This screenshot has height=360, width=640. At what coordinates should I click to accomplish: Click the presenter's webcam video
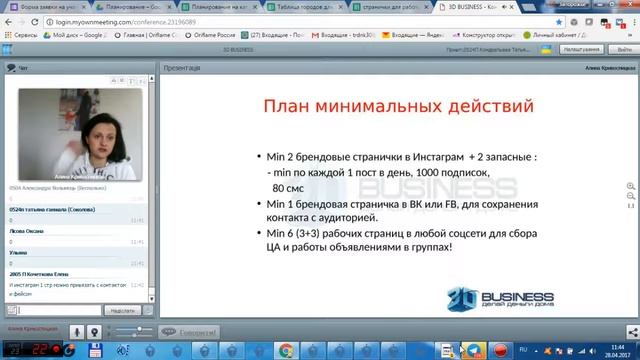80,135
